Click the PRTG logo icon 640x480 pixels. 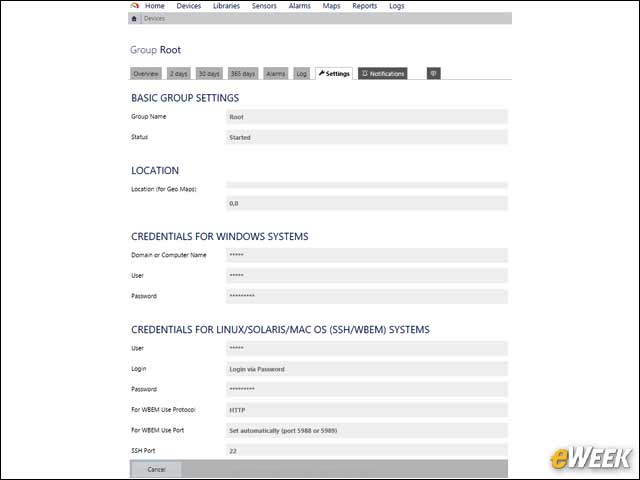(135, 6)
